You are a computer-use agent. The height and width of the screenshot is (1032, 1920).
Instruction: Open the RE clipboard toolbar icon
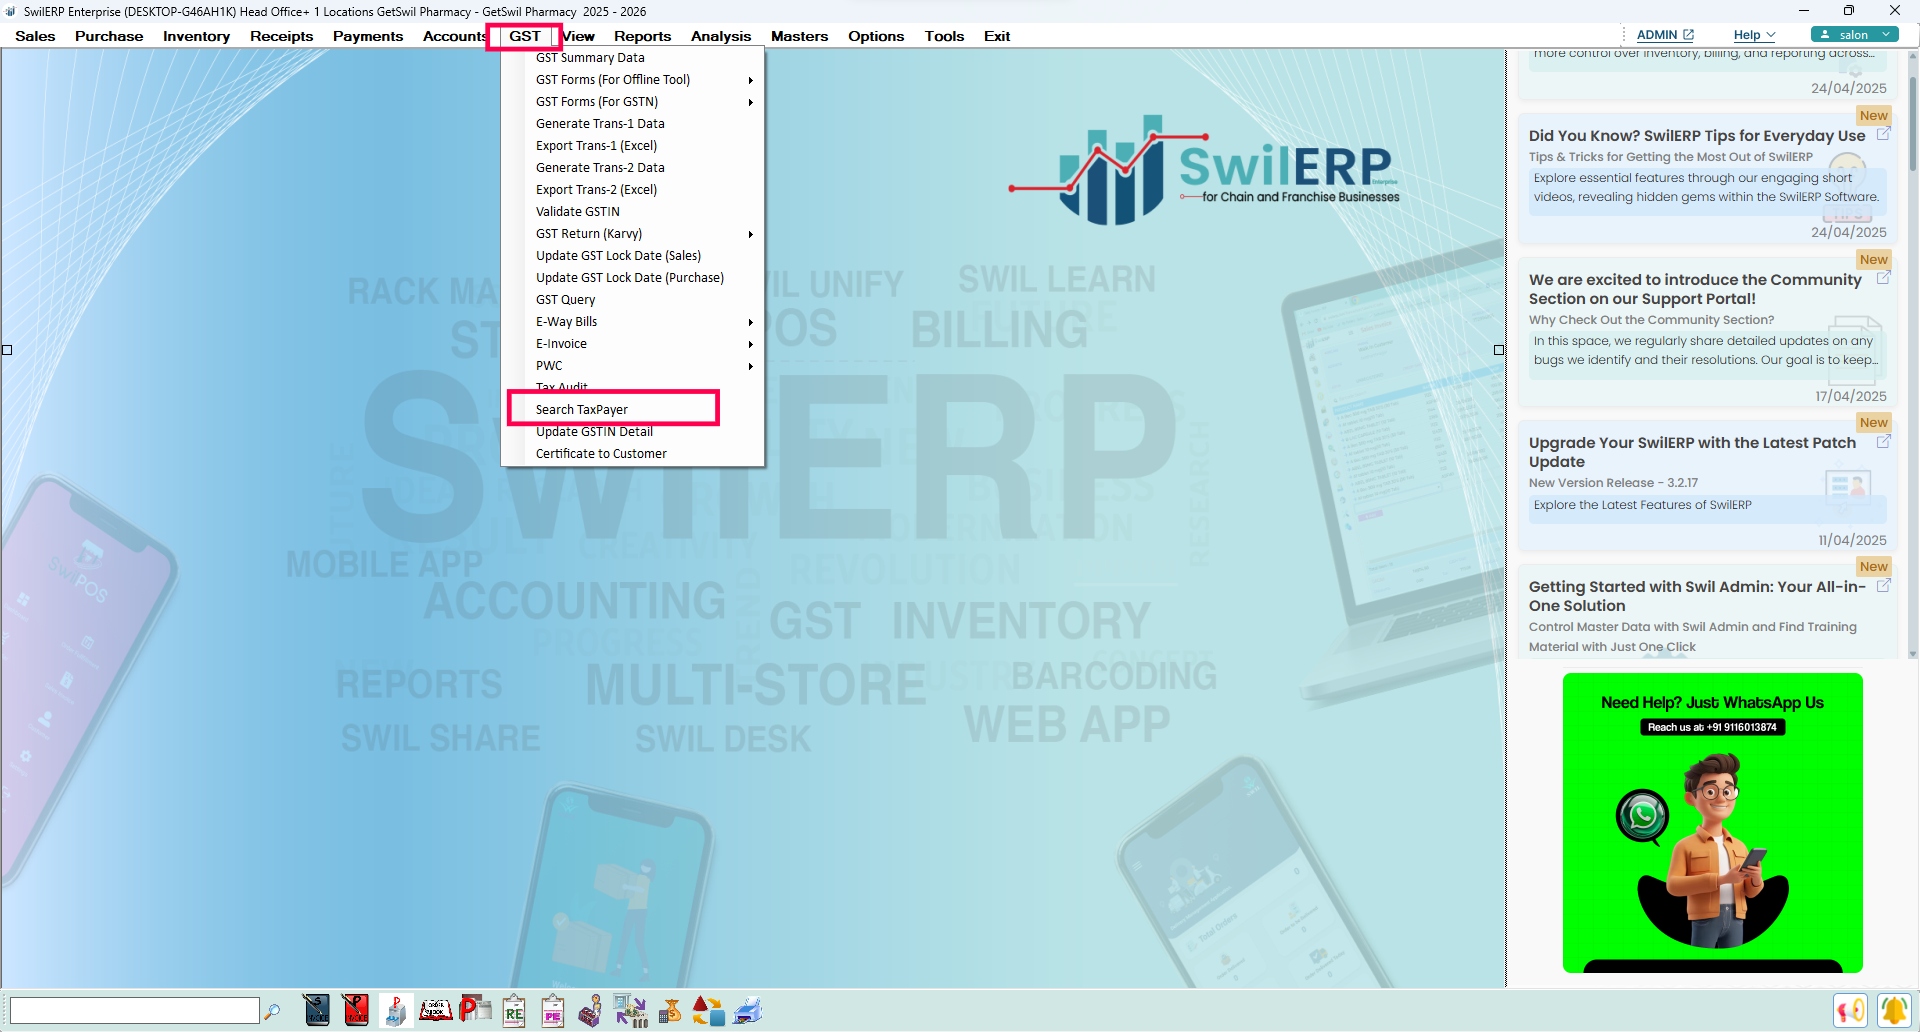tap(514, 1010)
